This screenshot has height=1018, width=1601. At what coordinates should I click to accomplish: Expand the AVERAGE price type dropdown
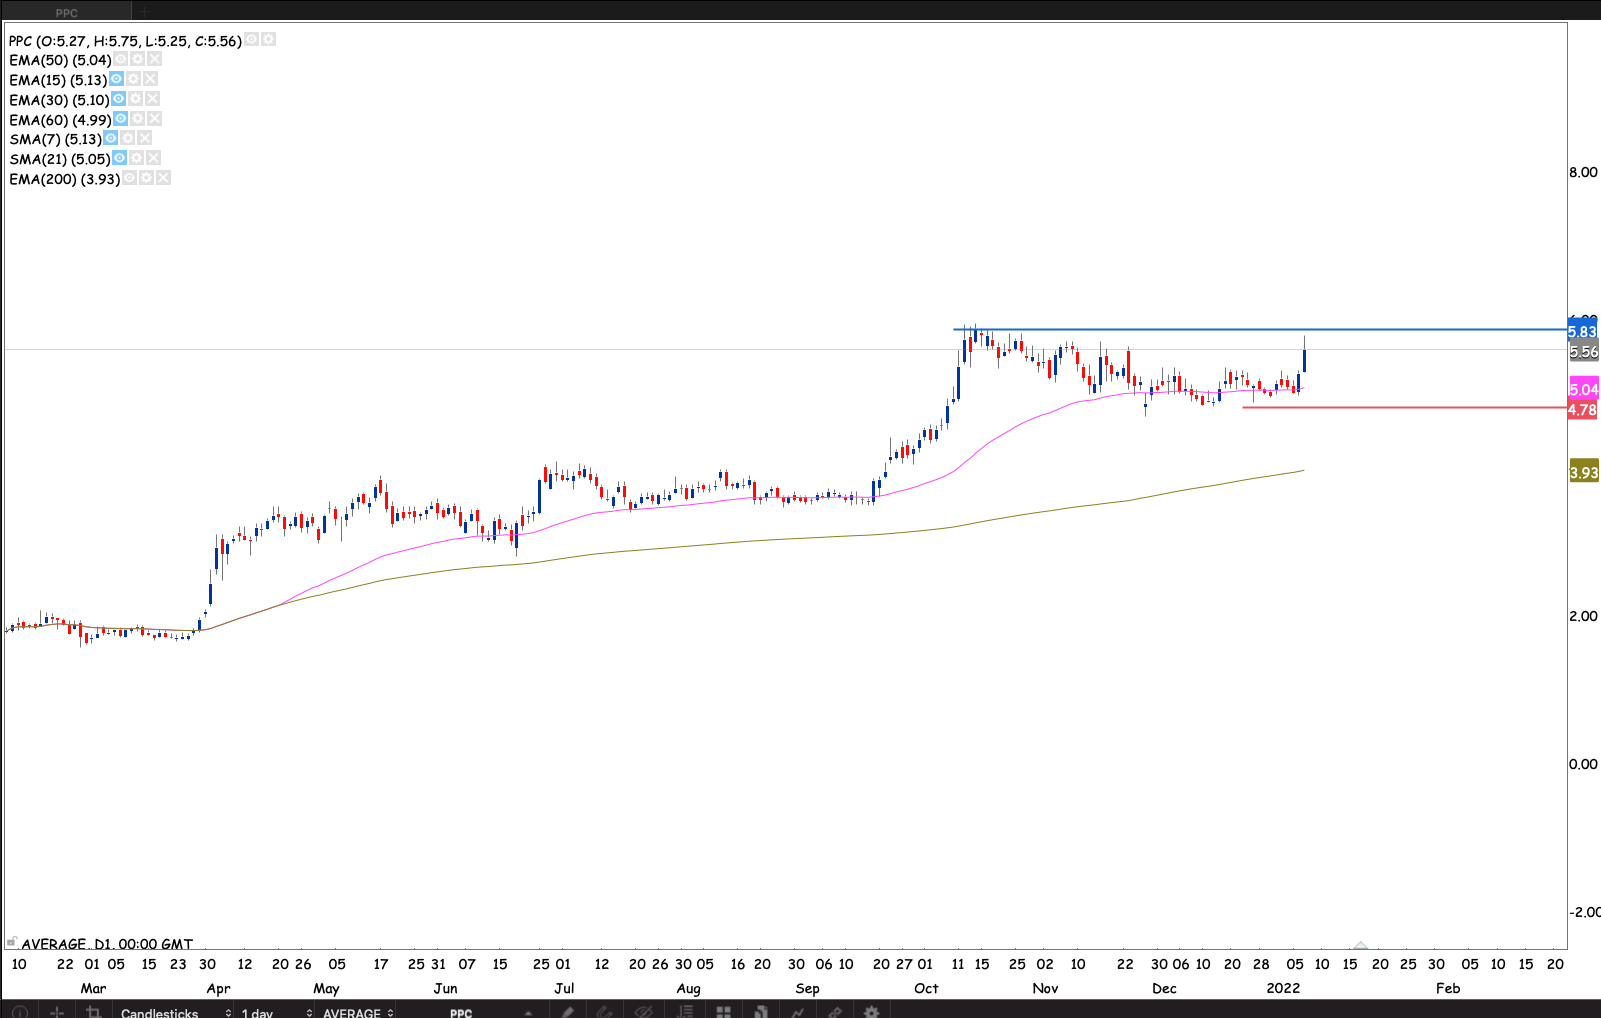point(357,1012)
